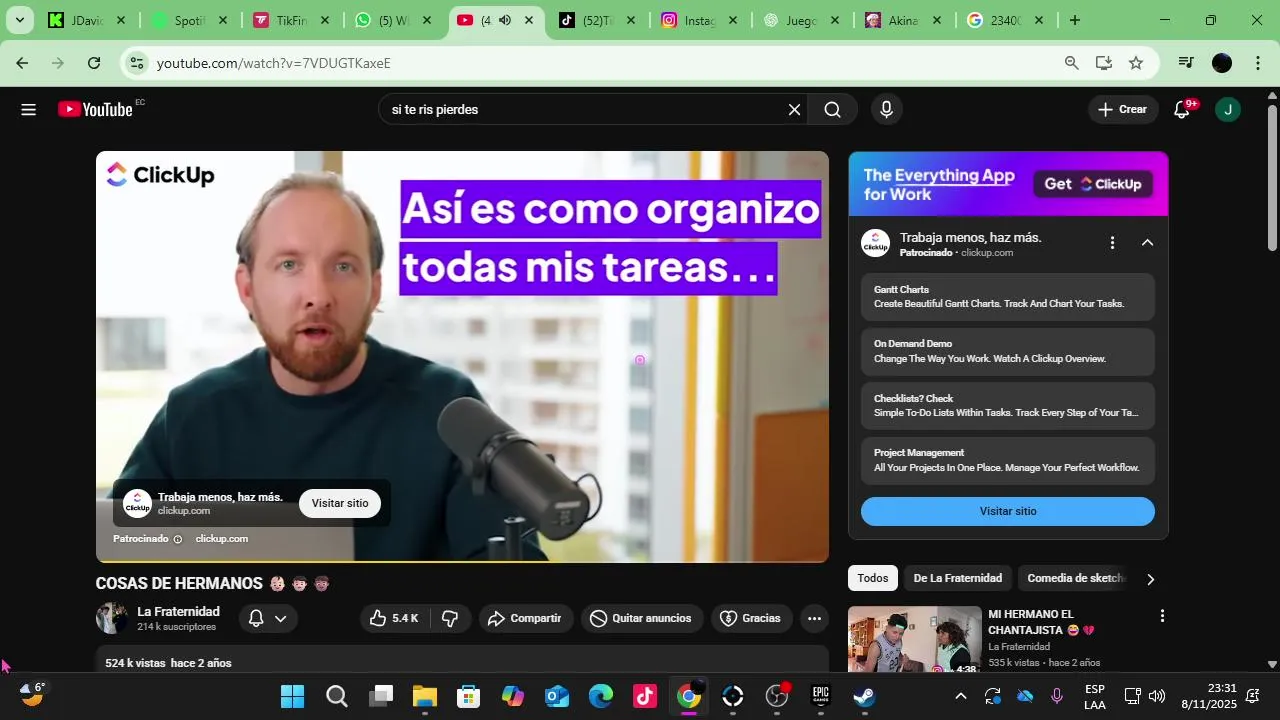Go back in Chrome
The height and width of the screenshot is (720, 1280).
[22, 63]
